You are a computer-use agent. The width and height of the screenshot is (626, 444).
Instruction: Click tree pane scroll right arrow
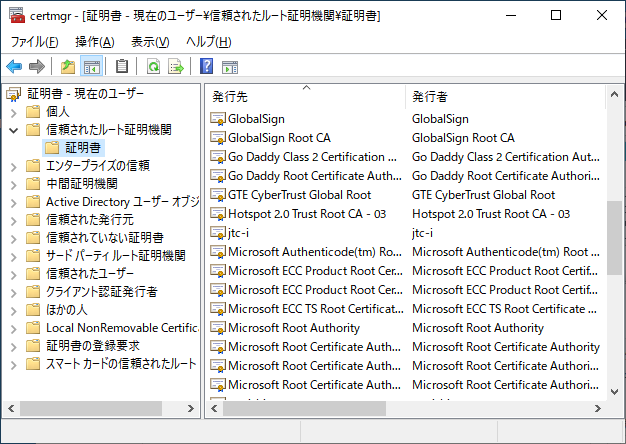[x=190, y=408]
